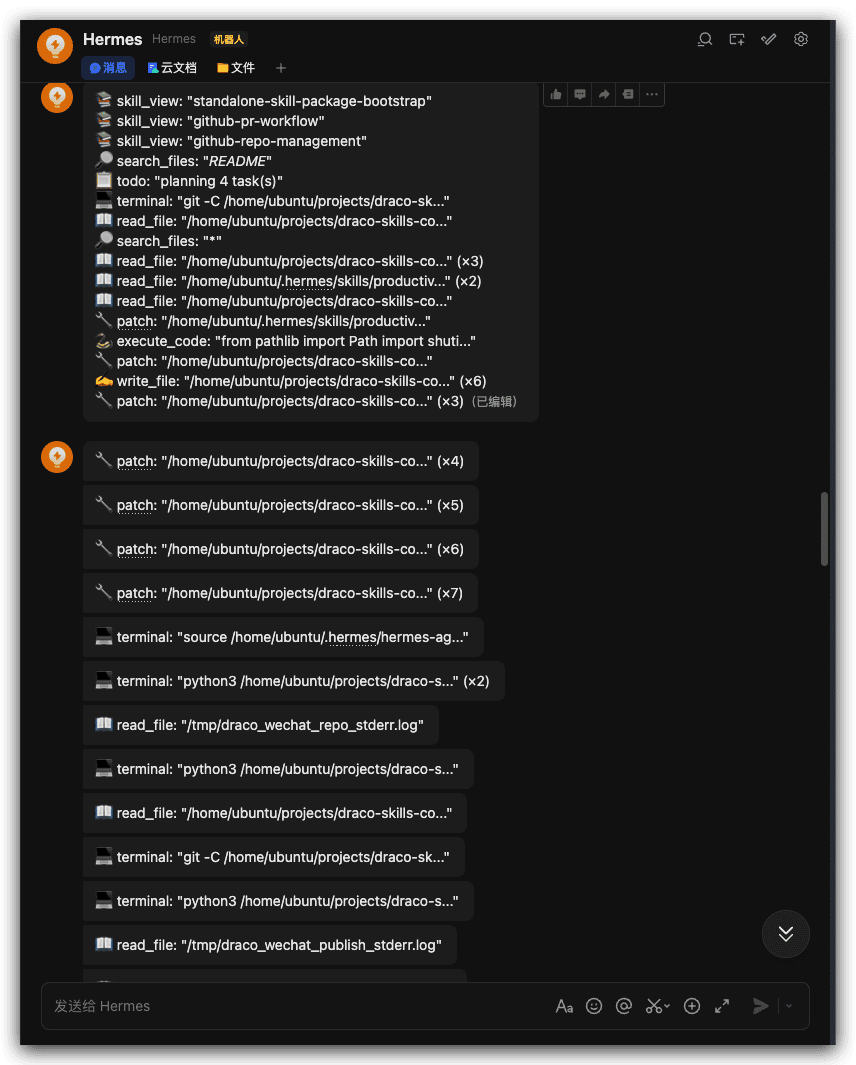Click the mark-all-read checkmark icon
856x1065 pixels.
pos(768,39)
